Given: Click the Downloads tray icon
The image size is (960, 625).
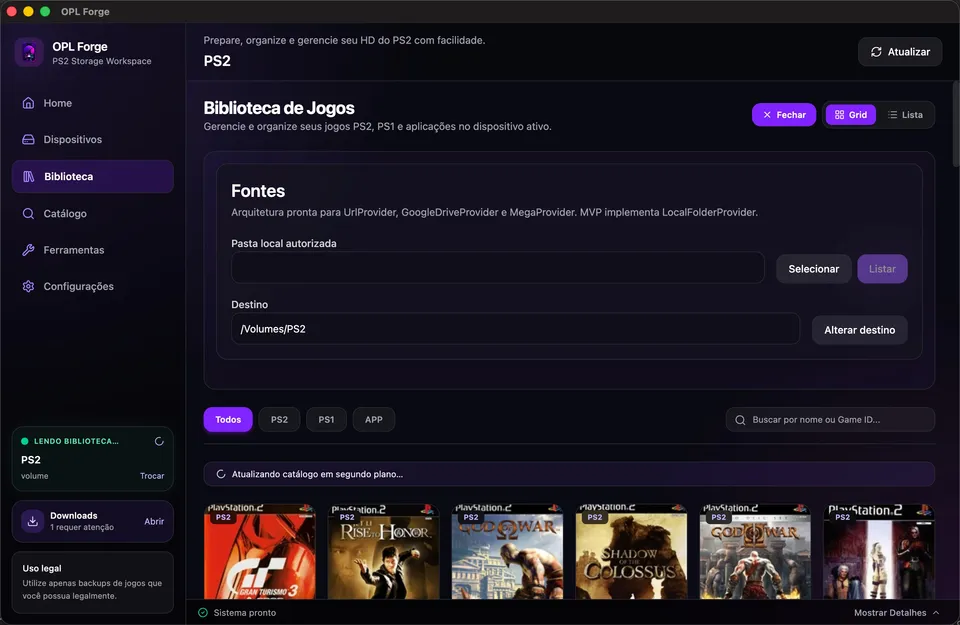Looking at the screenshot, I should coord(32,521).
